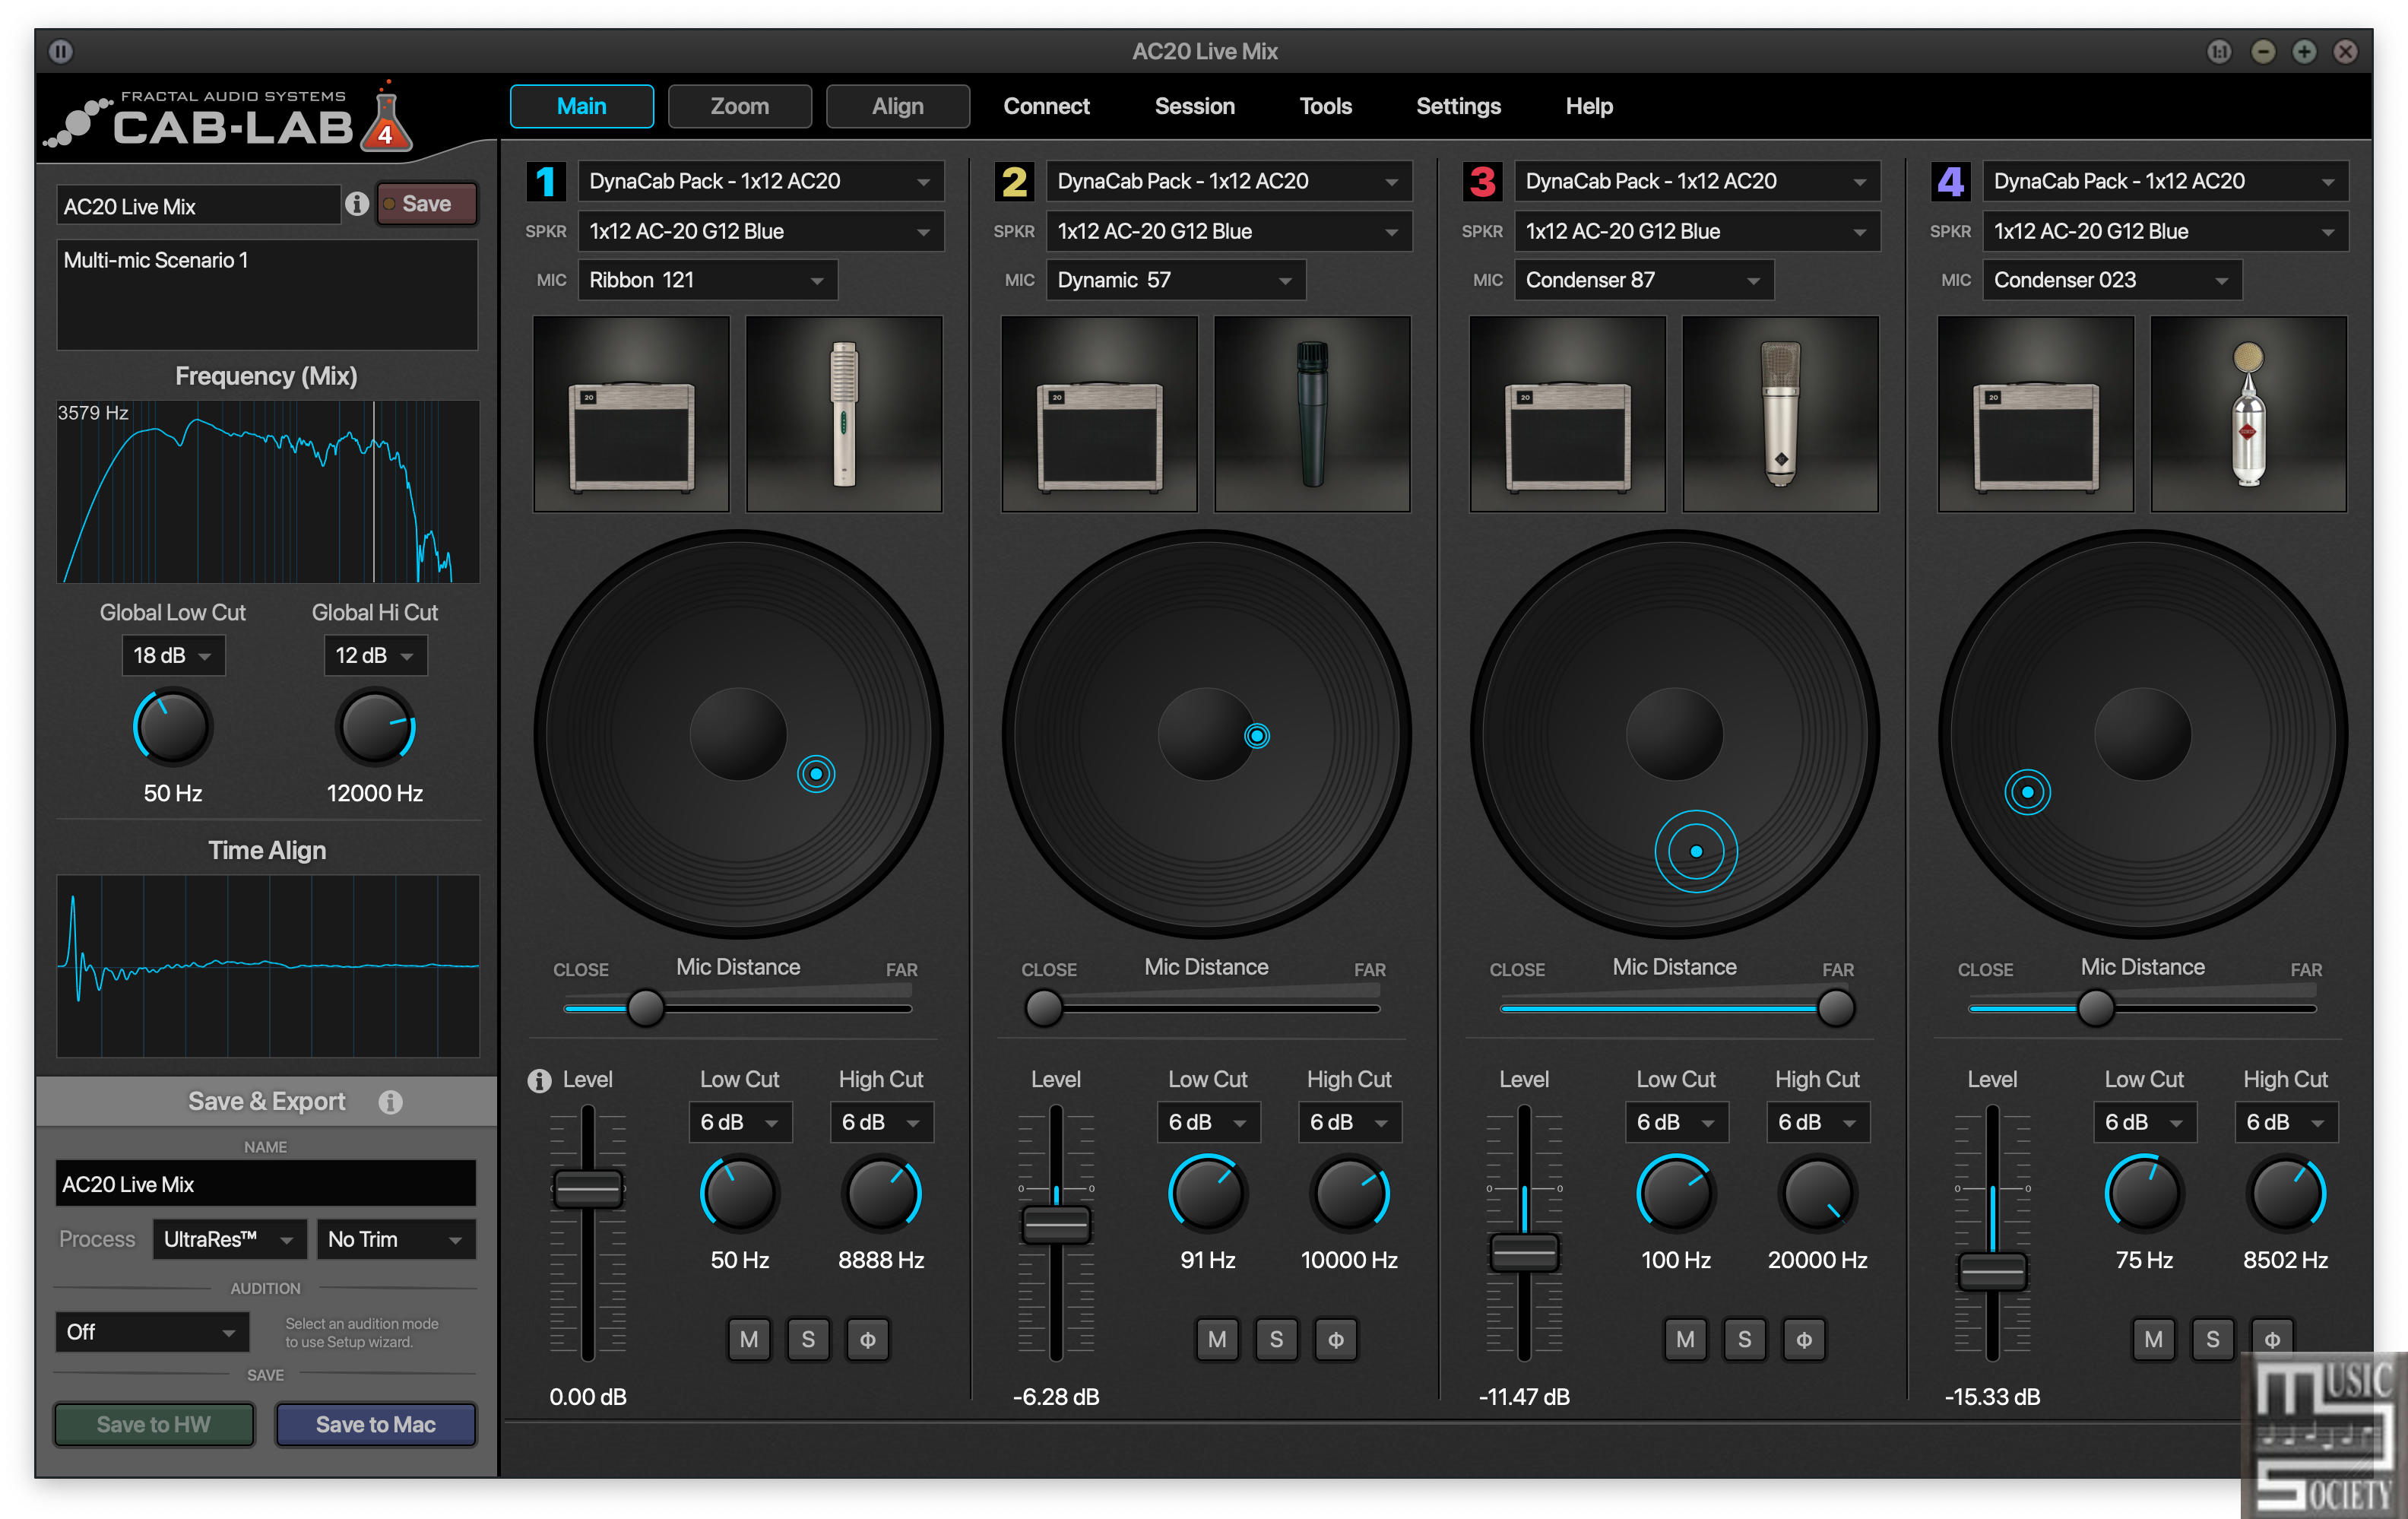Click channel 3 AC20 cabinet image

click(1568, 414)
